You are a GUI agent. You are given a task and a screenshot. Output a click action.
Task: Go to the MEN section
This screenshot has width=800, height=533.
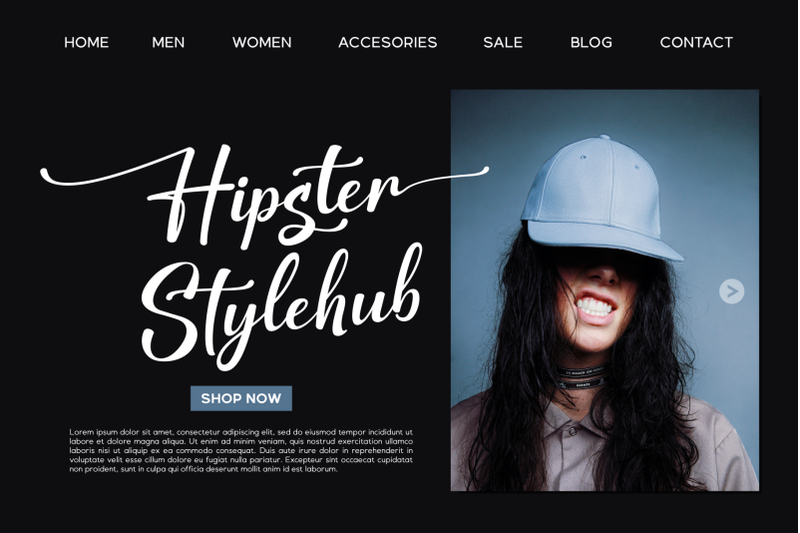click(168, 42)
